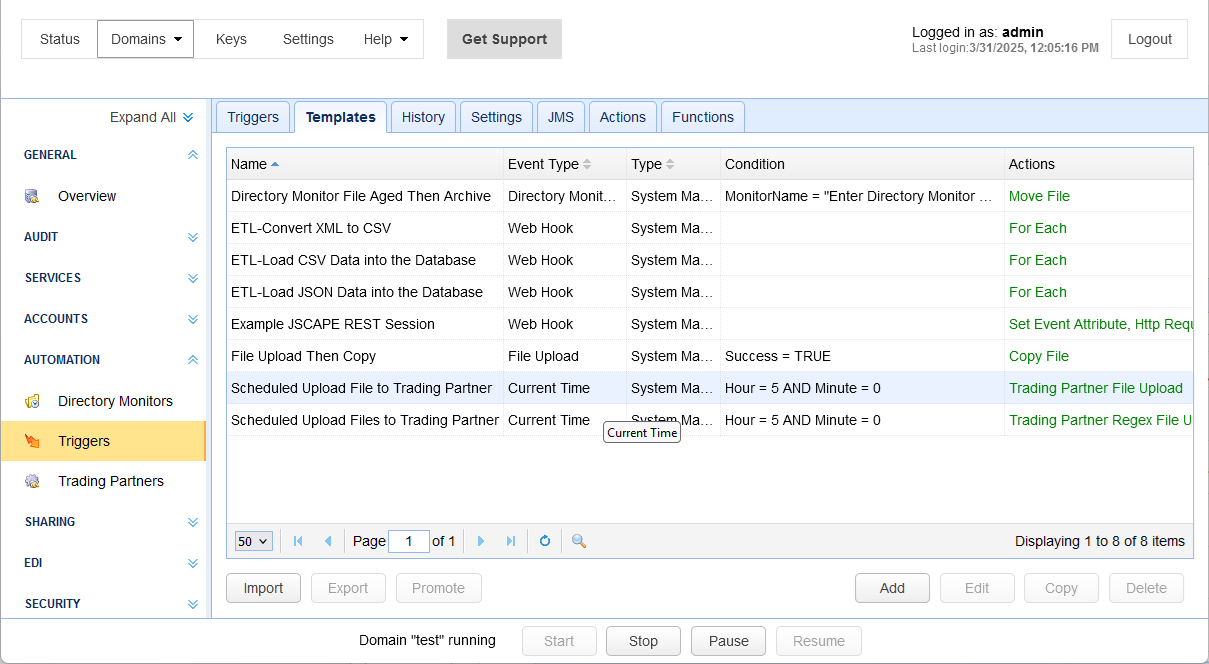
Task: Expand the SECURITY section
Action: coord(193,604)
